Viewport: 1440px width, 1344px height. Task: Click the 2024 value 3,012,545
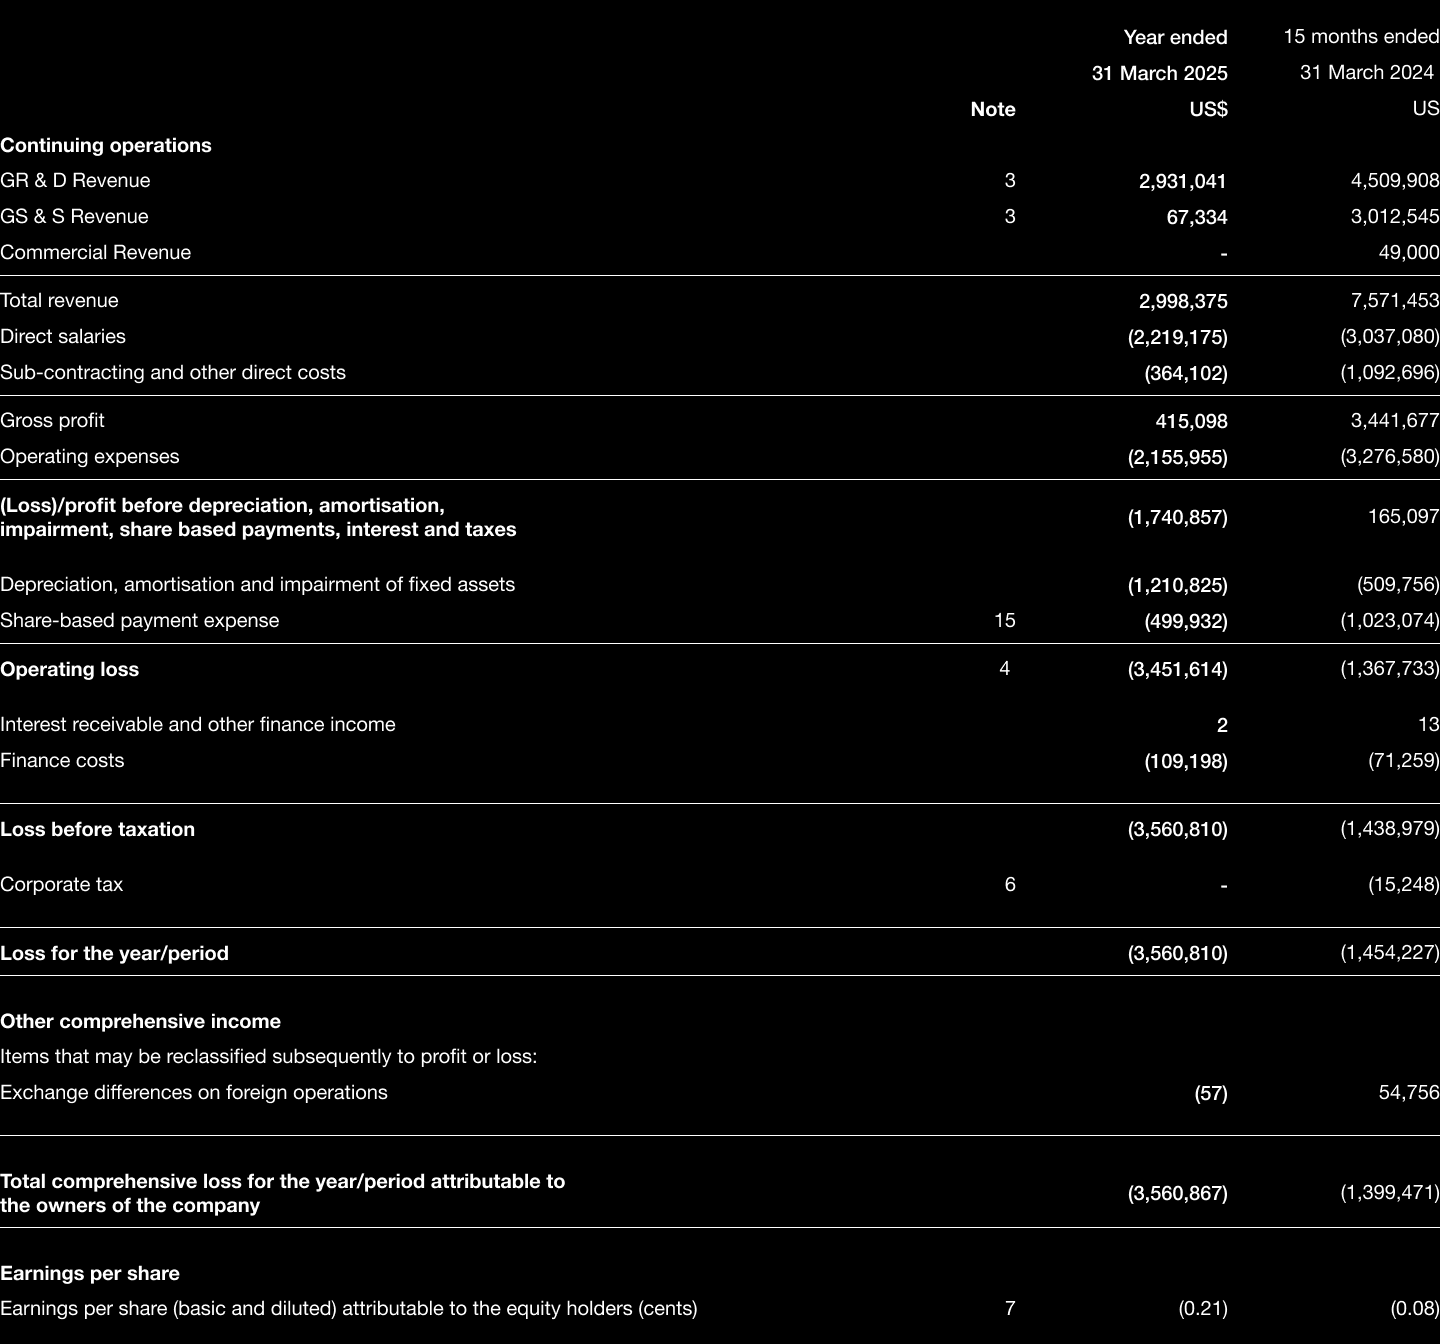pyautogui.click(x=1395, y=217)
